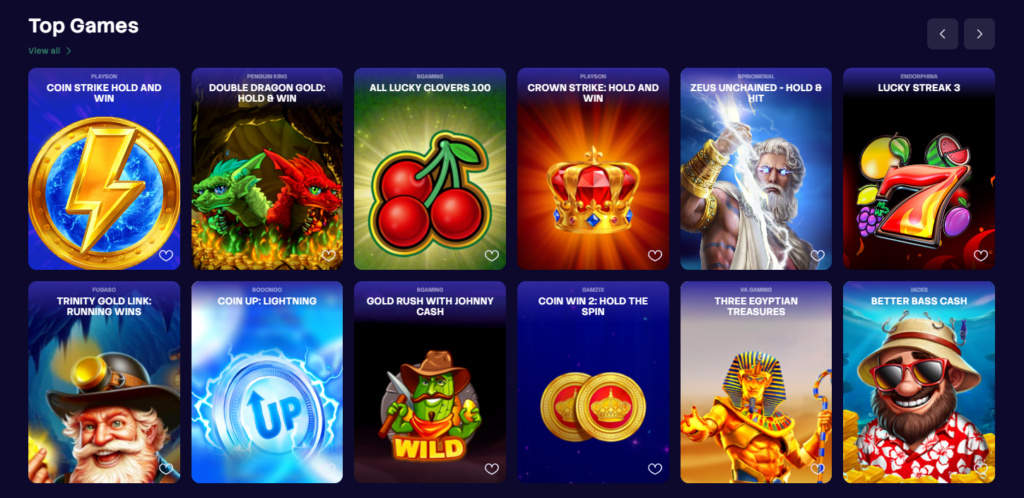The image size is (1024, 498).
Task: Favorite Coin Strike Hold and Win heart
Action: pos(166,256)
